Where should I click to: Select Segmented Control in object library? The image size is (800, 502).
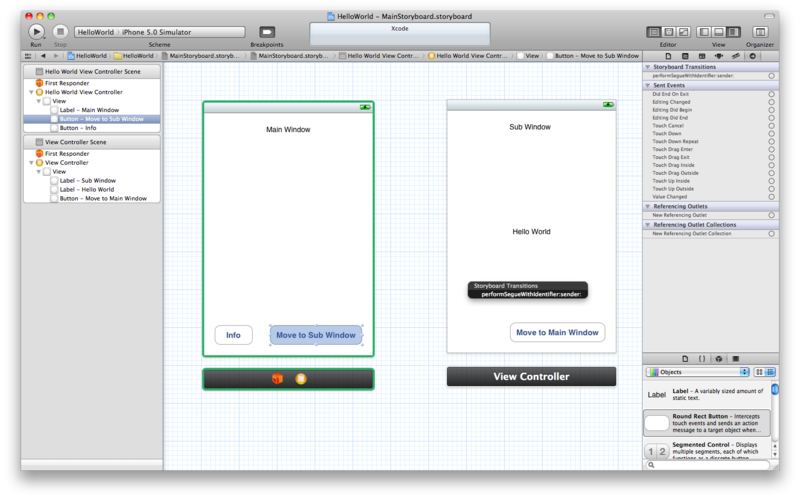707,449
